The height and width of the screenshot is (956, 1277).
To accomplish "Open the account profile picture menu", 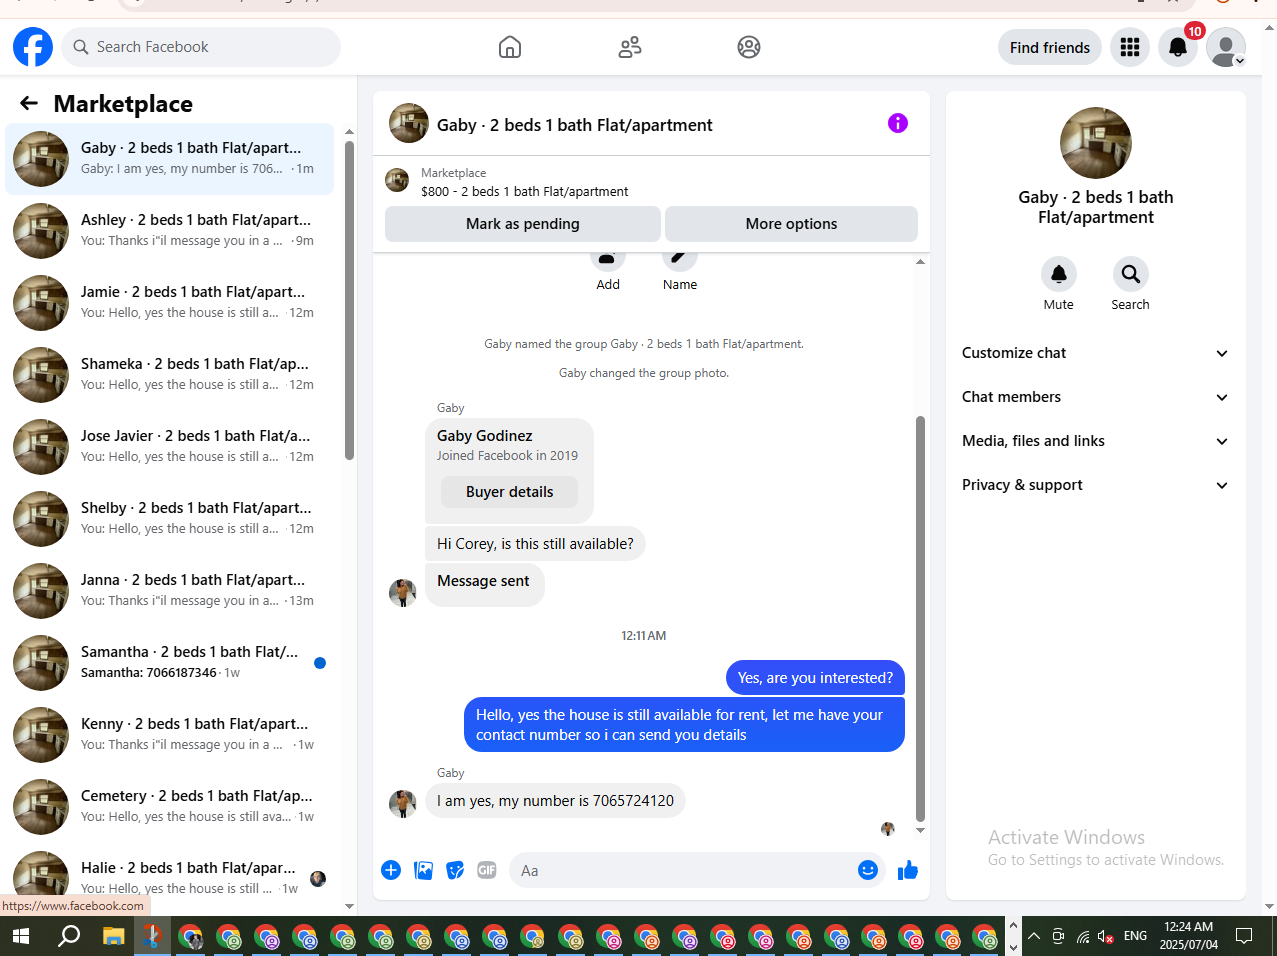I will (x=1226, y=47).
